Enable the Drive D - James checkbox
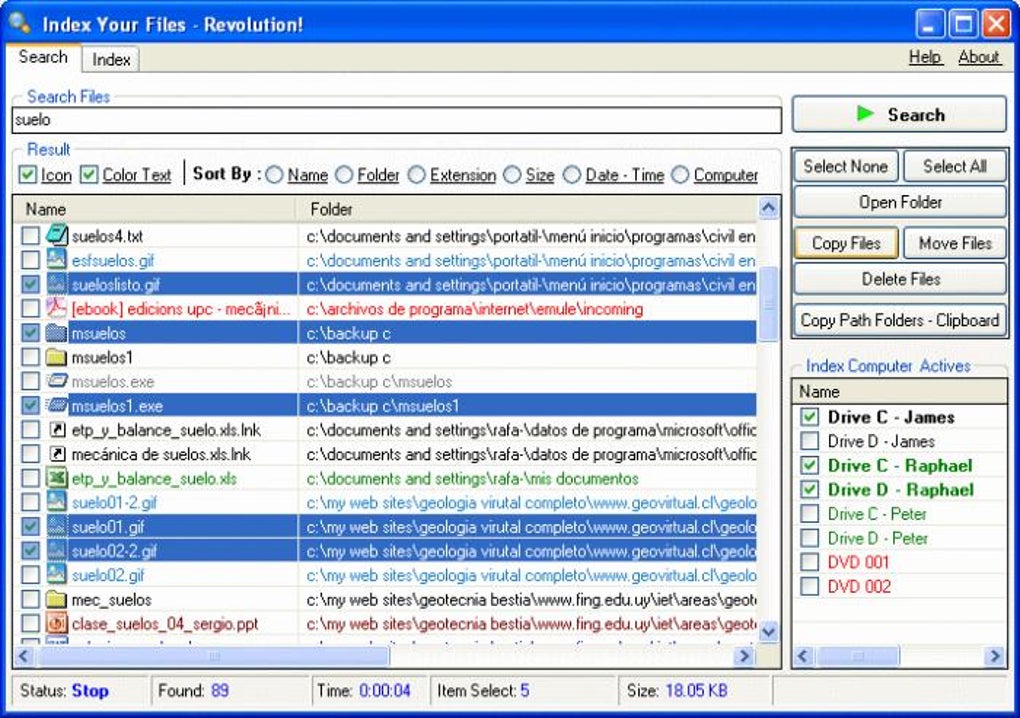This screenshot has height=718, width=1020. point(809,441)
